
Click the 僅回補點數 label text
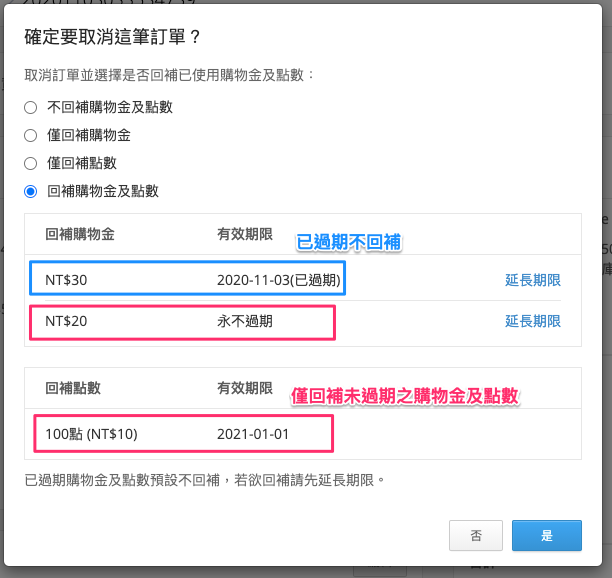click(x=82, y=164)
